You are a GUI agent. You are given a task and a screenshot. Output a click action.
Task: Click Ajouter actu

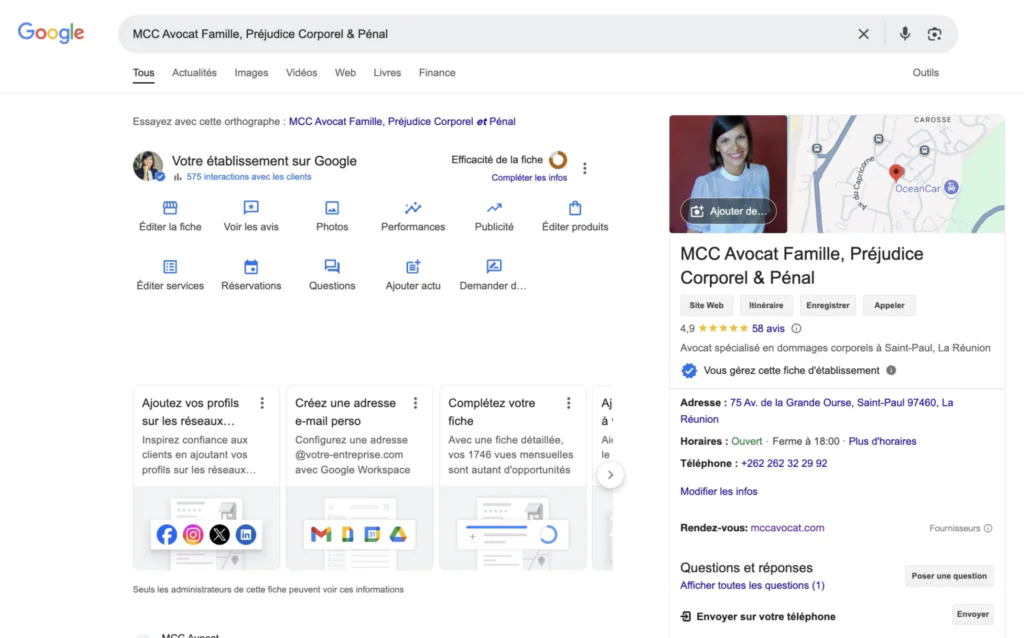(x=413, y=275)
